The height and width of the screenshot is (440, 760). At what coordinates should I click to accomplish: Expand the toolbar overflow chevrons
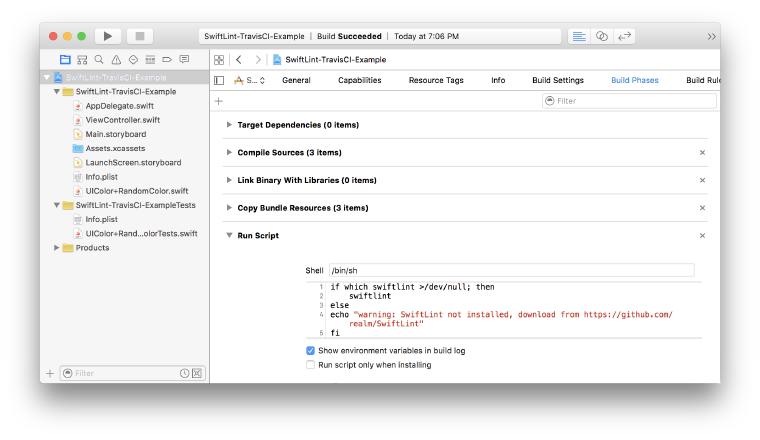tap(711, 37)
